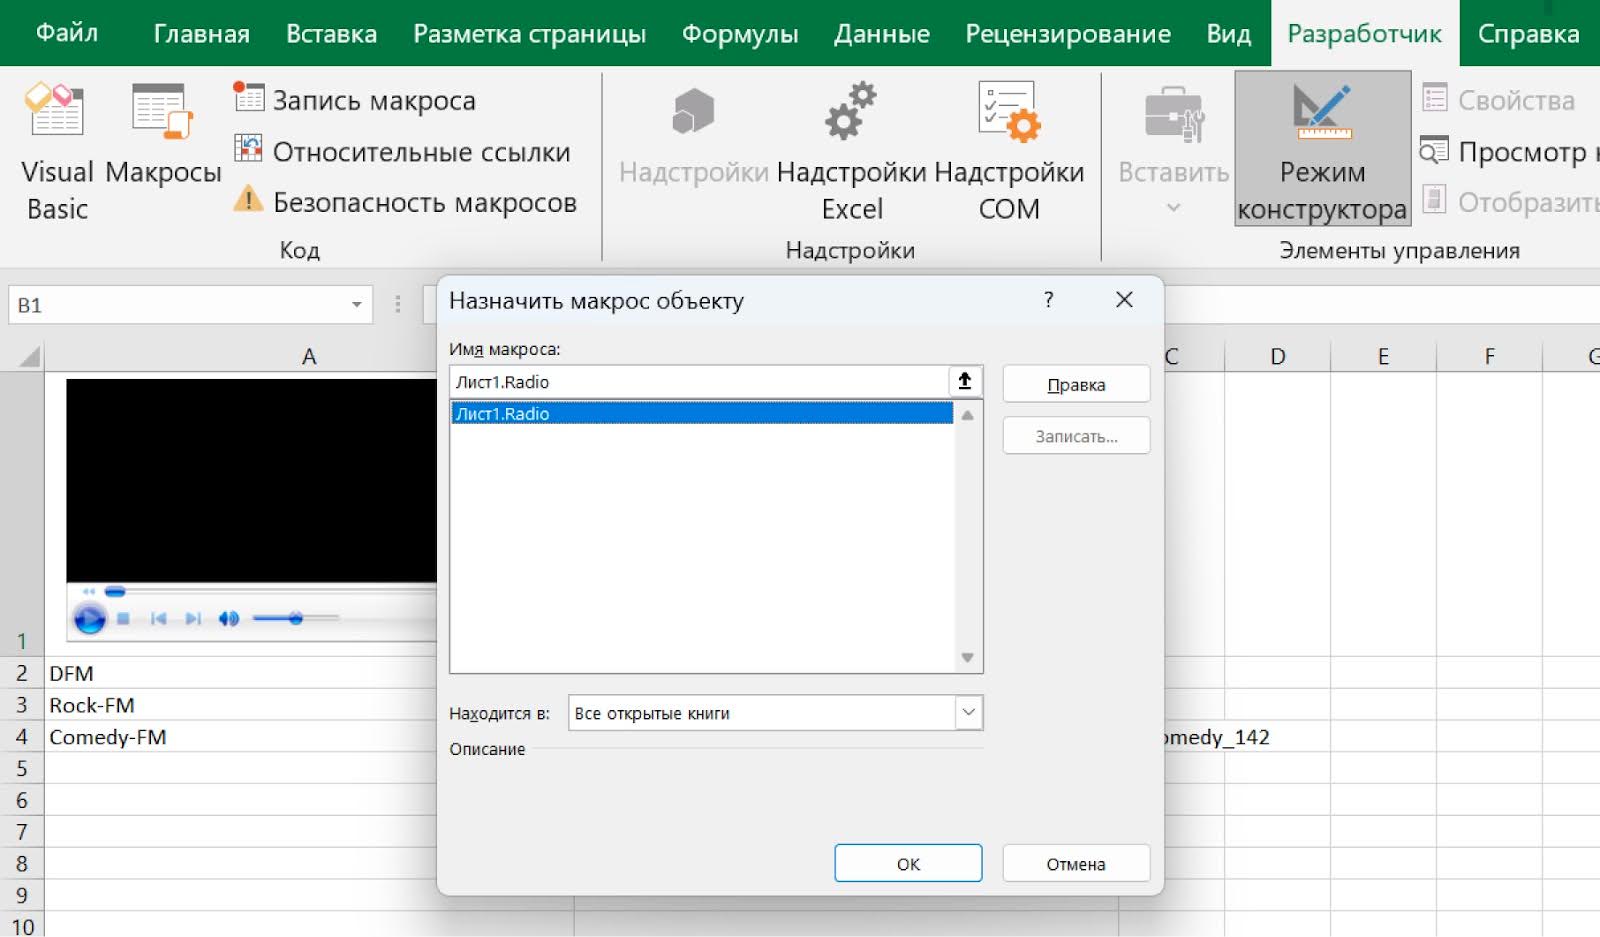Click the Надстройки icon in the ribbon
The image size is (1600, 937).
pos(691,150)
